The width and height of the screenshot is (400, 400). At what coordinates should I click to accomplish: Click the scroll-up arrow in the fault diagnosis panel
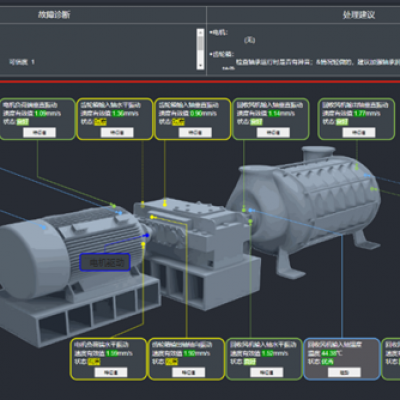(x=200, y=32)
